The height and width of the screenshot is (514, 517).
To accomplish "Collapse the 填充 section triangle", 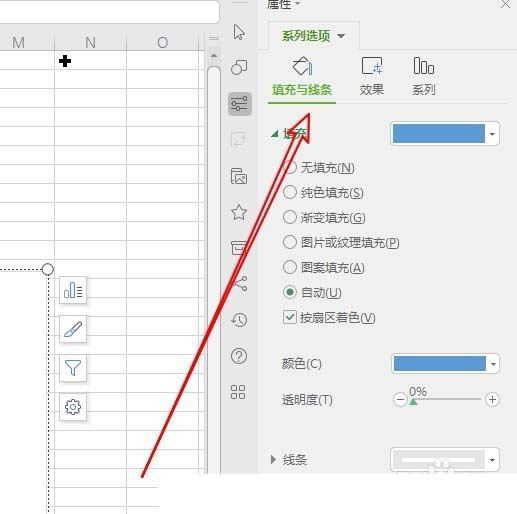I will [x=274, y=134].
